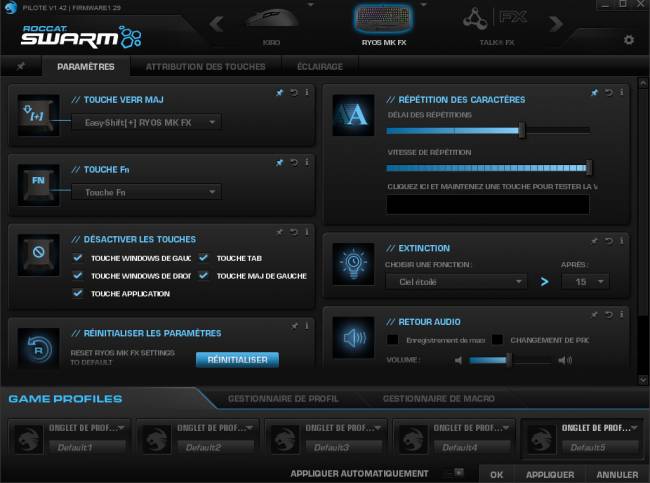This screenshot has height=483, width=650.
Task: Uncheck Touche Maj de gauche
Action: [x=203, y=276]
